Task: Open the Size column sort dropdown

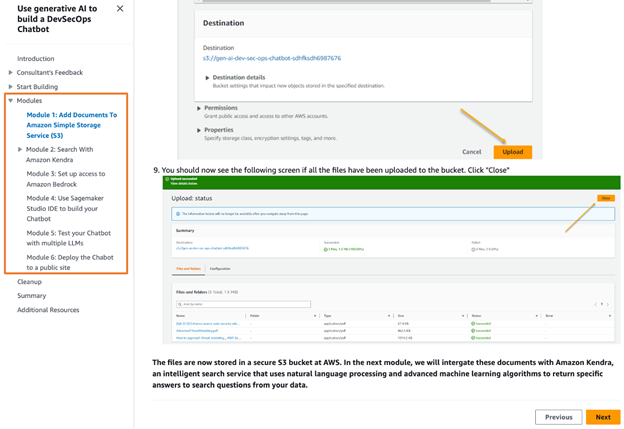Action: pyautogui.click(x=463, y=316)
